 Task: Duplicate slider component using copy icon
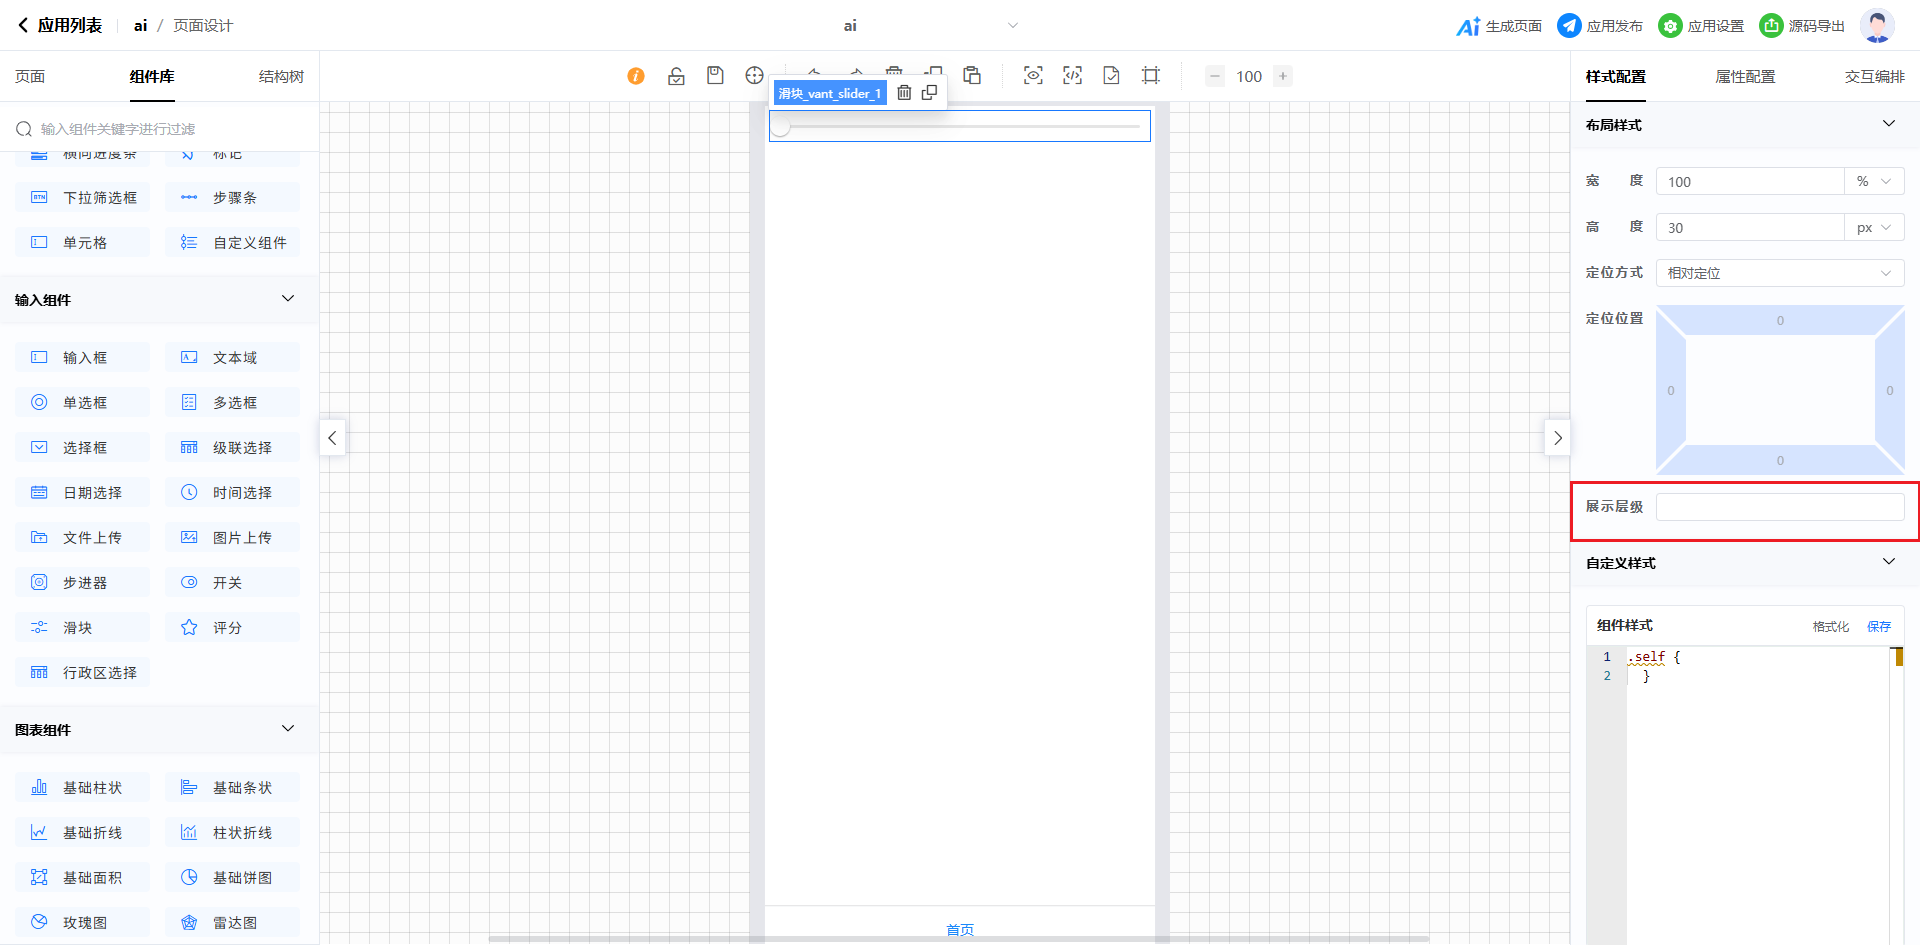tap(929, 93)
